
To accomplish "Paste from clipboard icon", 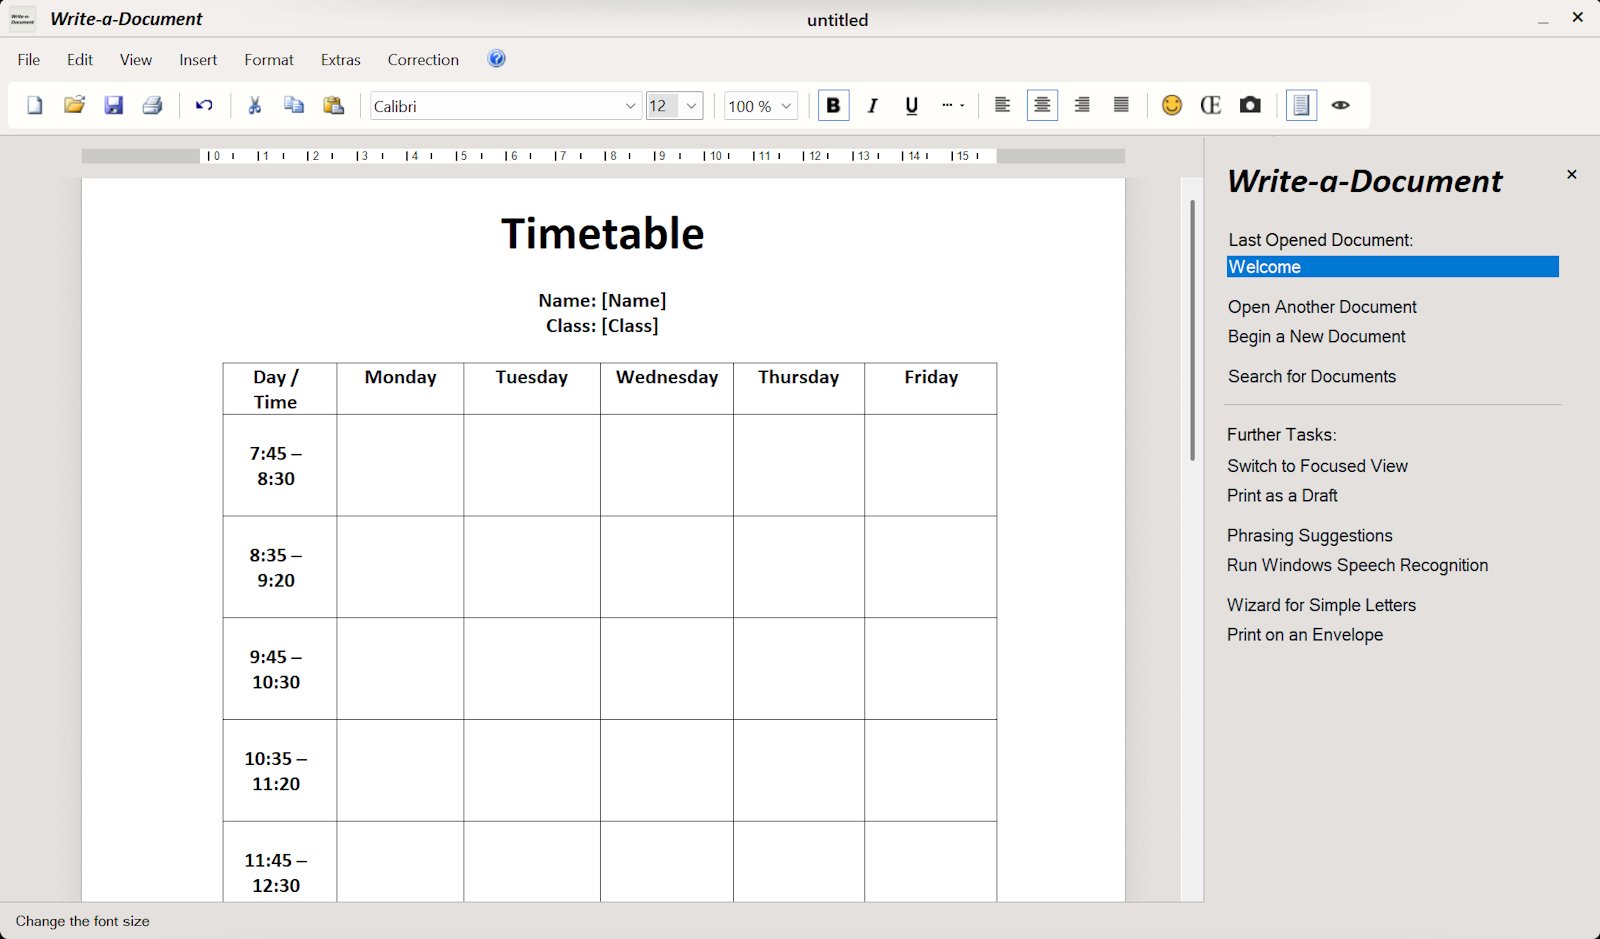I will point(334,105).
